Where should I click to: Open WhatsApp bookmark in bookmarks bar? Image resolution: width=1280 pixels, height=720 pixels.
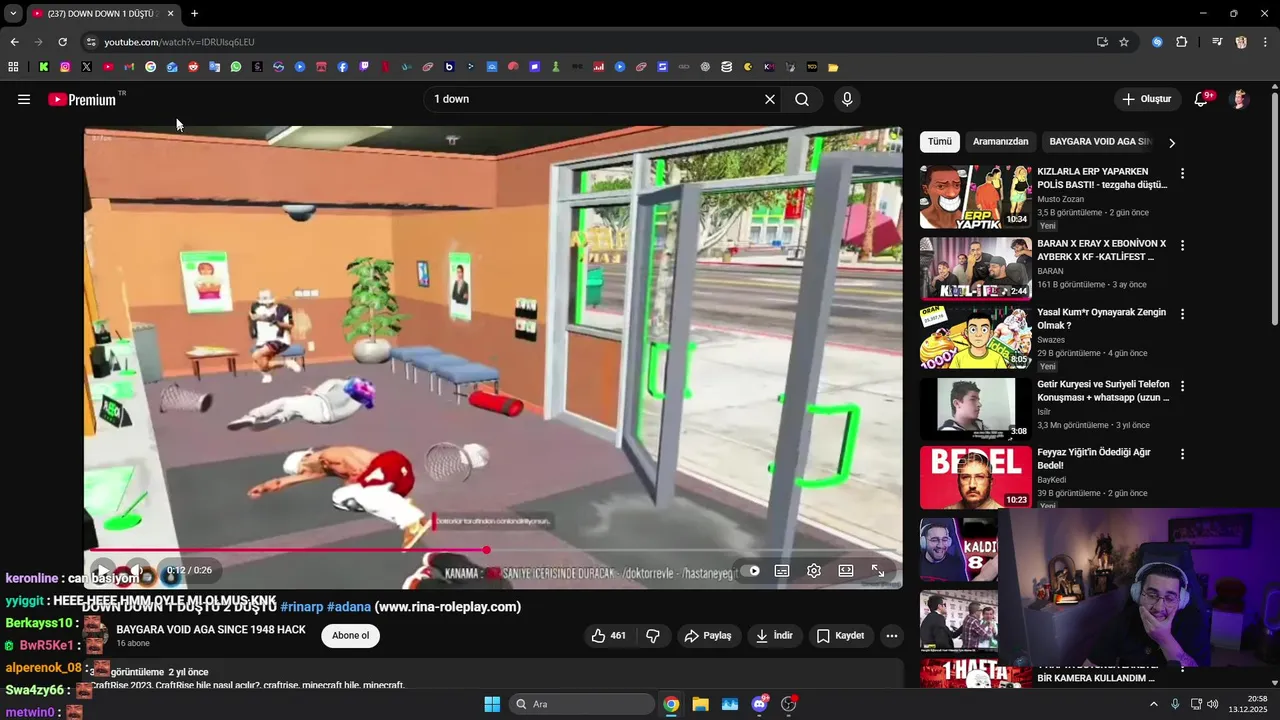236,67
